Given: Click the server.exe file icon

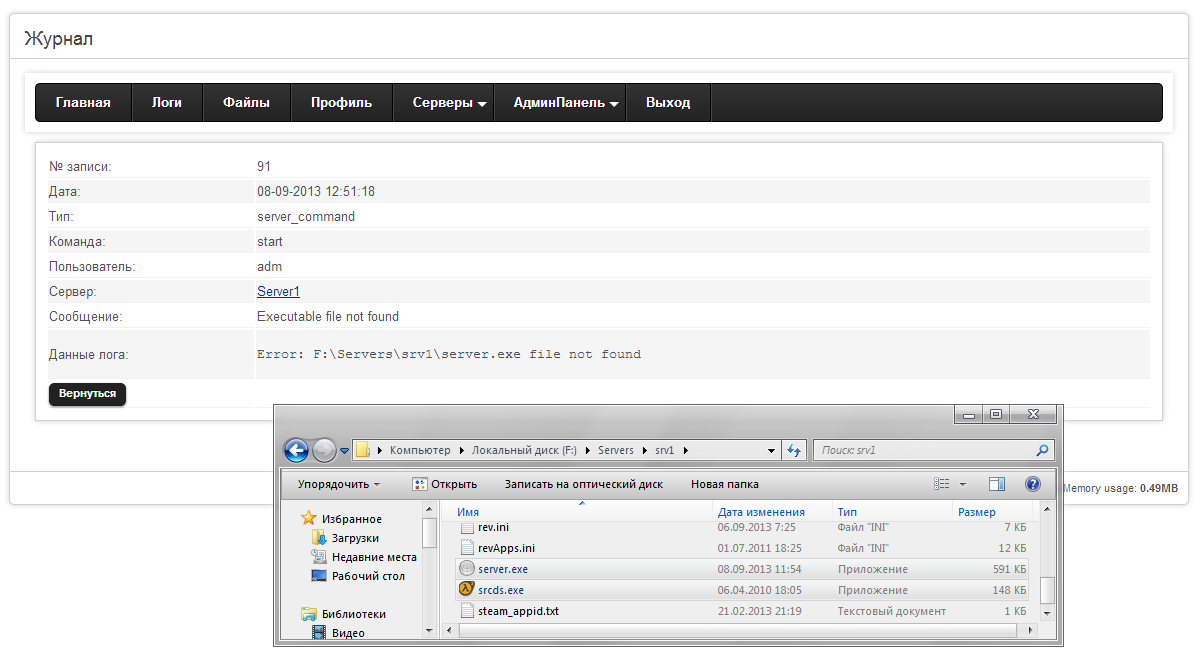Looking at the screenshot, I should click(x=466, y=569).
